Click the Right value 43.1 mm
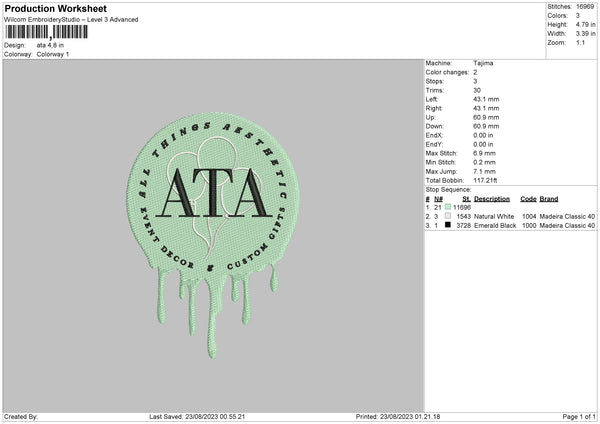Image resolution: width=600 pixels, height=424 pixels. [486, 108]
